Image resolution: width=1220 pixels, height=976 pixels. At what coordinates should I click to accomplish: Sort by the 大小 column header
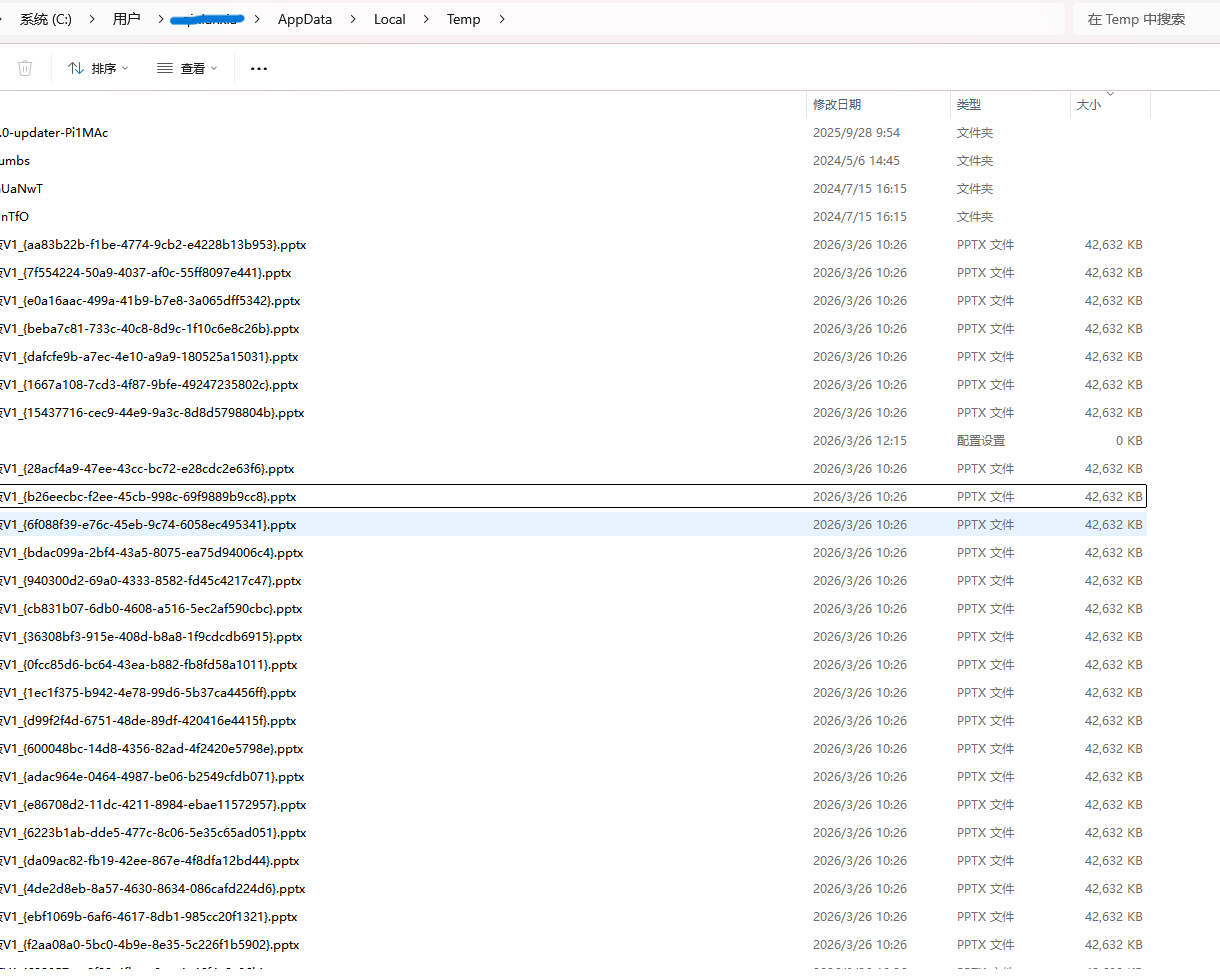1110,104
